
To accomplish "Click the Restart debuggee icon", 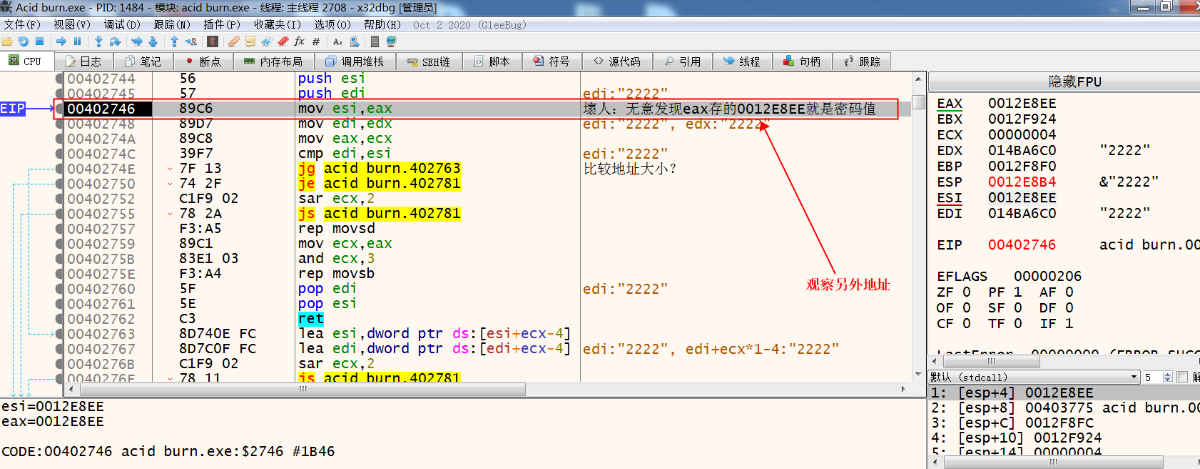I will point(23,41).
